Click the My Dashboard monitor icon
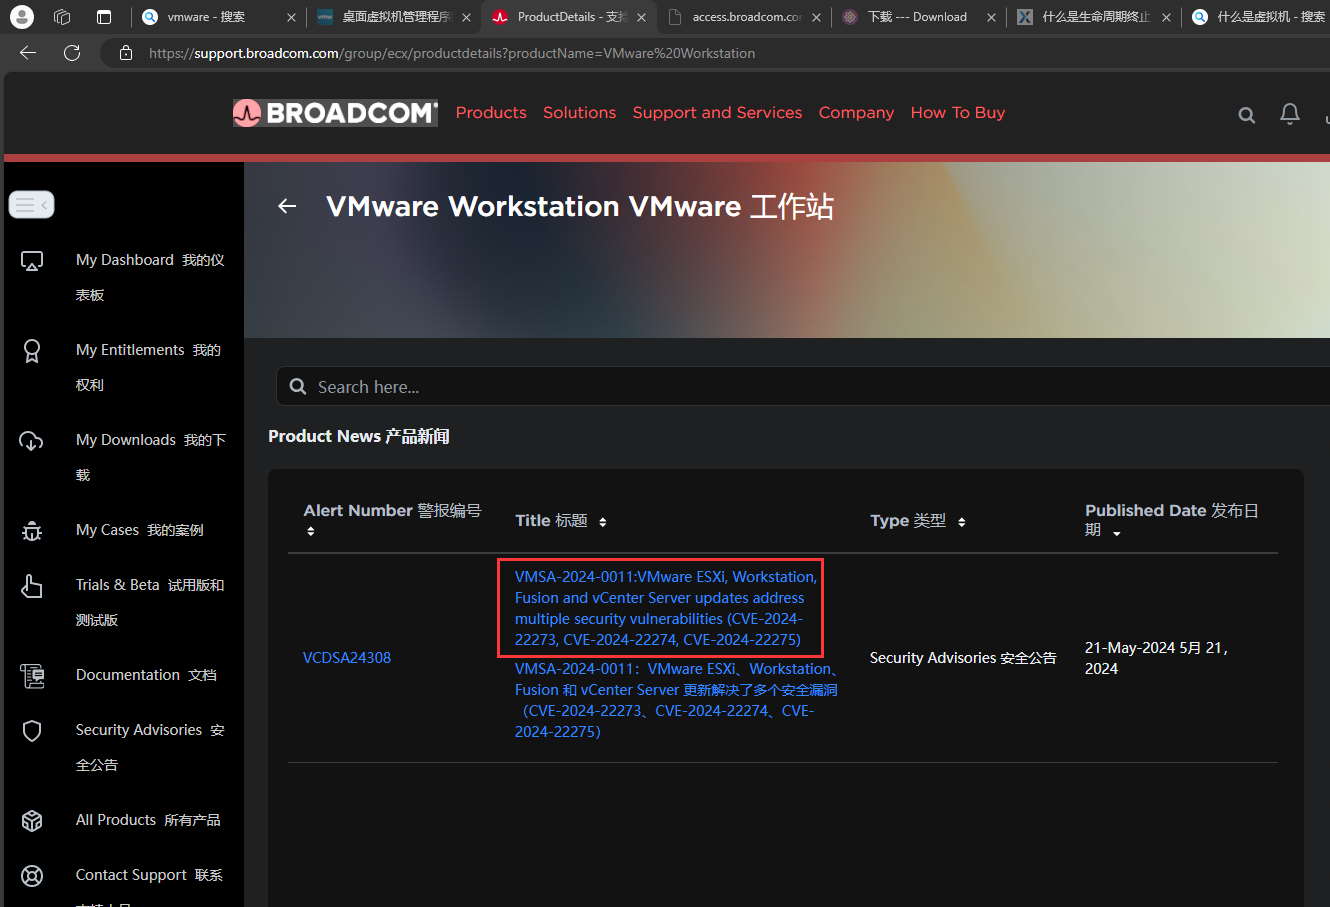This screenshot has width=1330, height=907. (32, 261)
